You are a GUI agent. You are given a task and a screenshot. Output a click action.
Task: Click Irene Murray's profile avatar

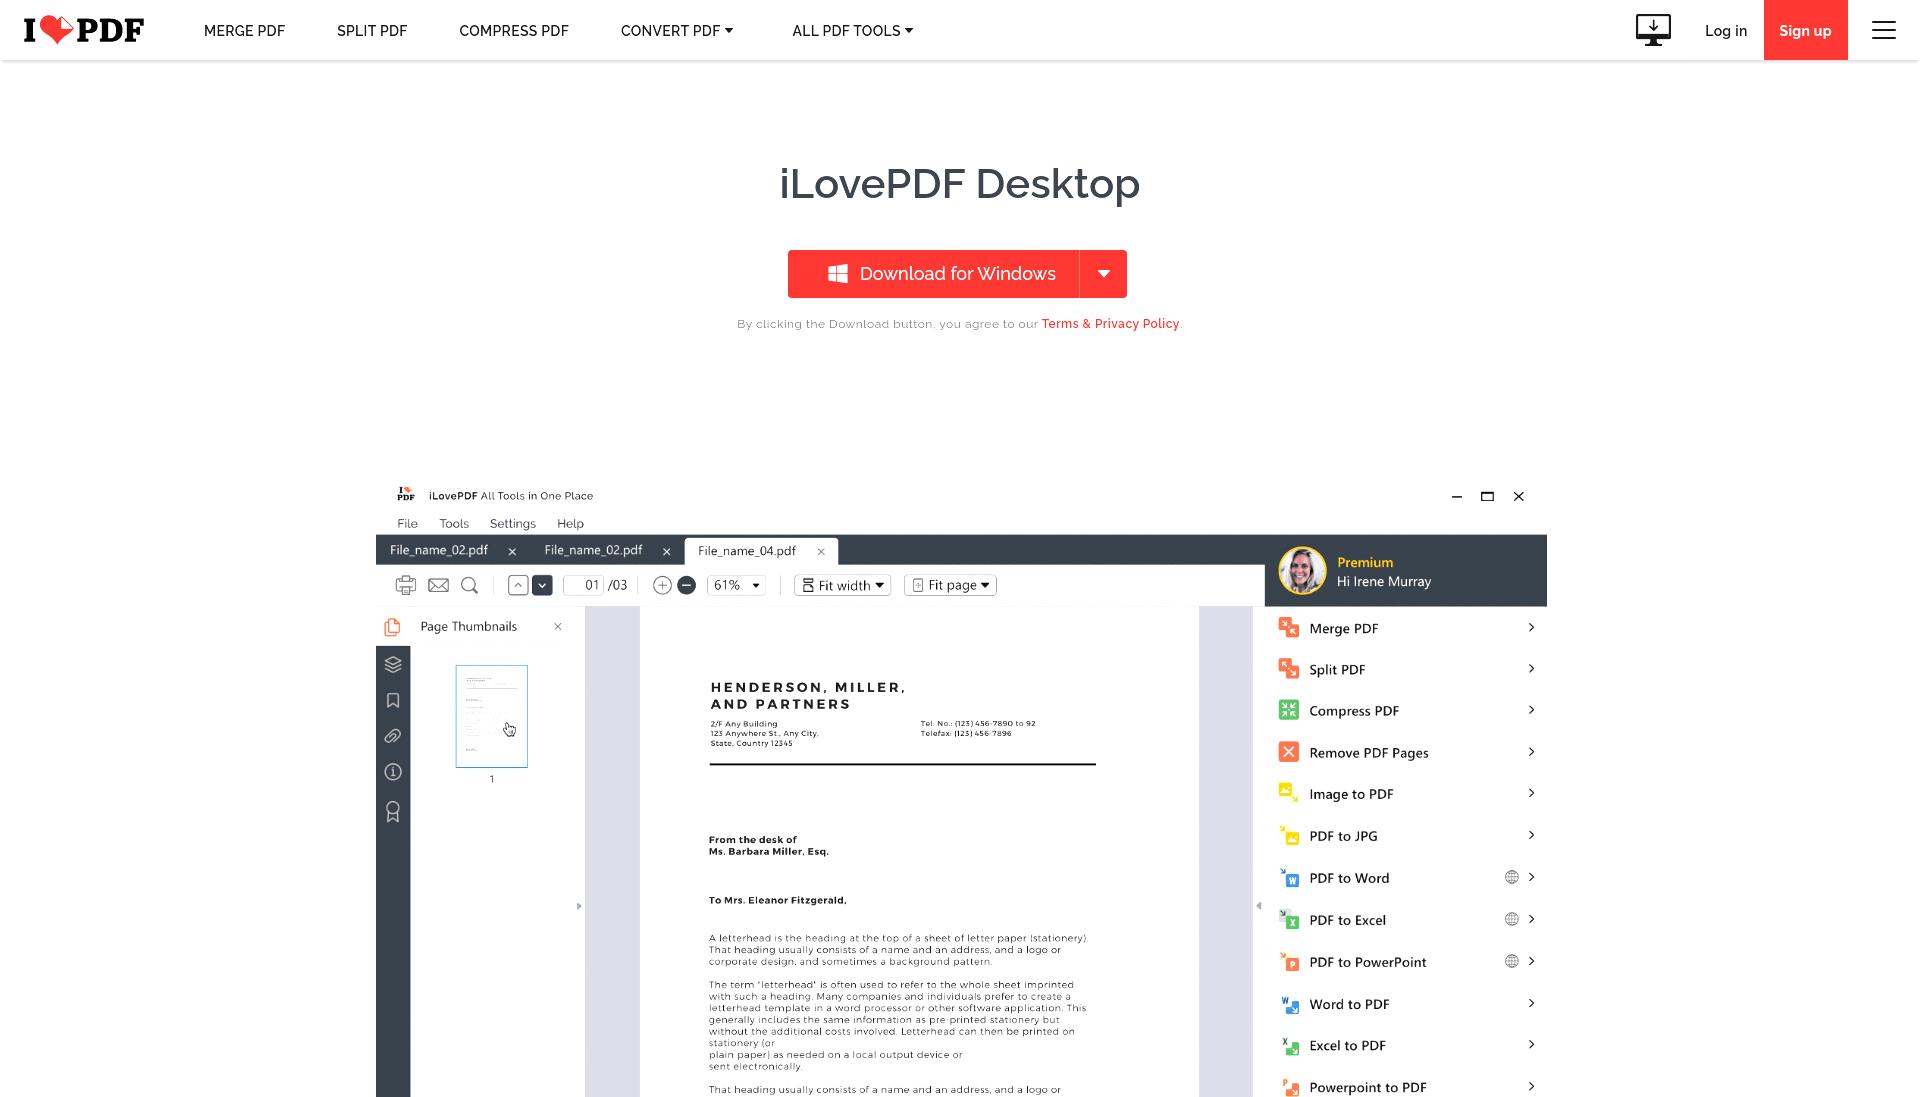1302,571
